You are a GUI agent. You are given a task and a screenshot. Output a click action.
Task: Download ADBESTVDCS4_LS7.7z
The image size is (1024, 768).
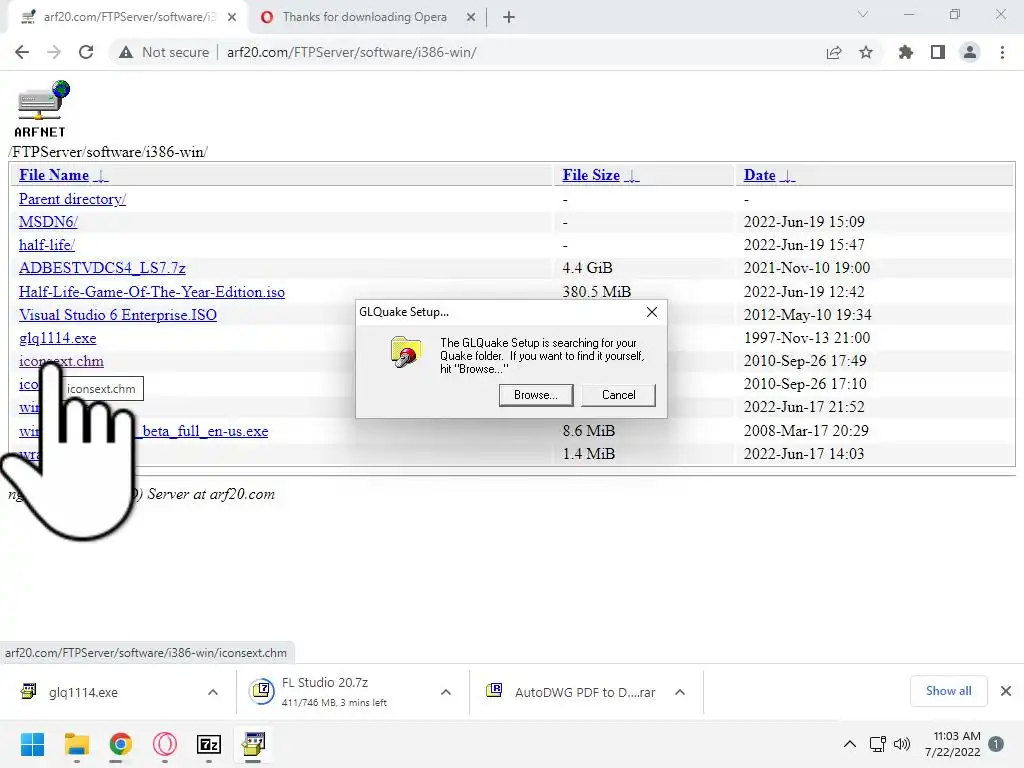102,268
